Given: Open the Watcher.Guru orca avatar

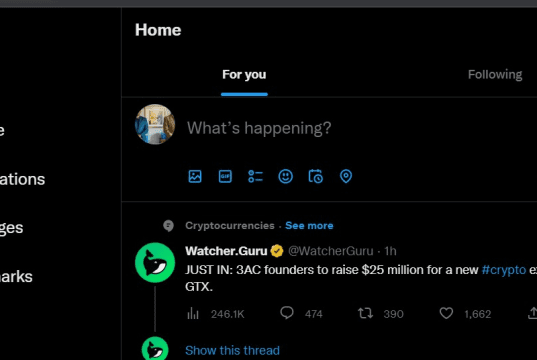Looking at the screenshot, I should [155, 263].
